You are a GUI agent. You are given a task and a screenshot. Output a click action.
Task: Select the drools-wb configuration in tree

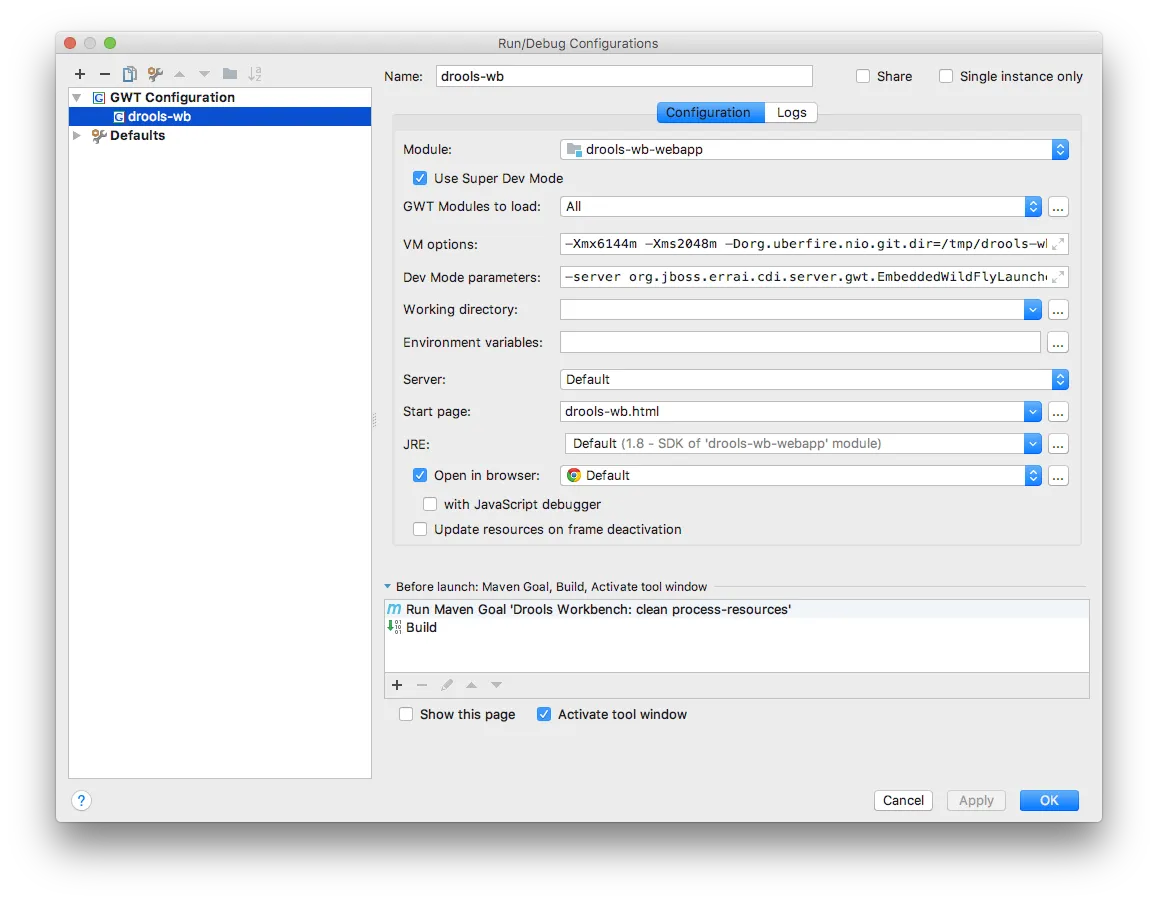point(220,117)
